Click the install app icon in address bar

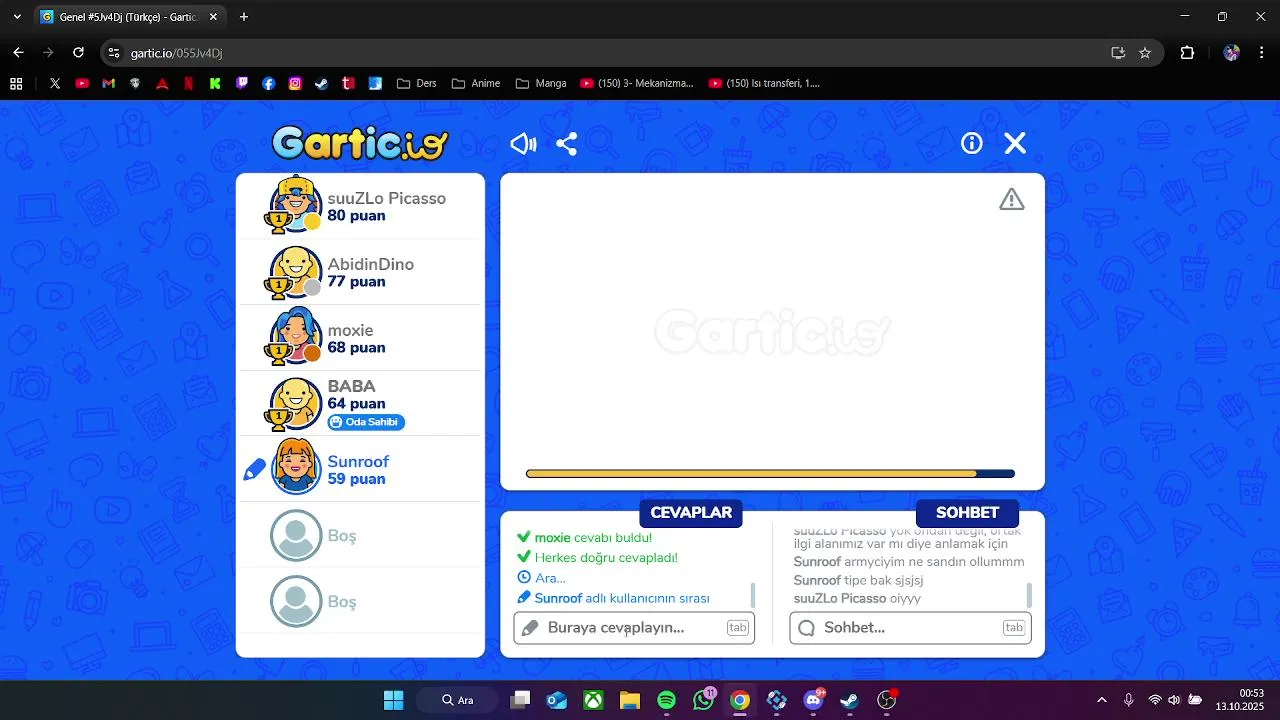(x=1118, y=53)
